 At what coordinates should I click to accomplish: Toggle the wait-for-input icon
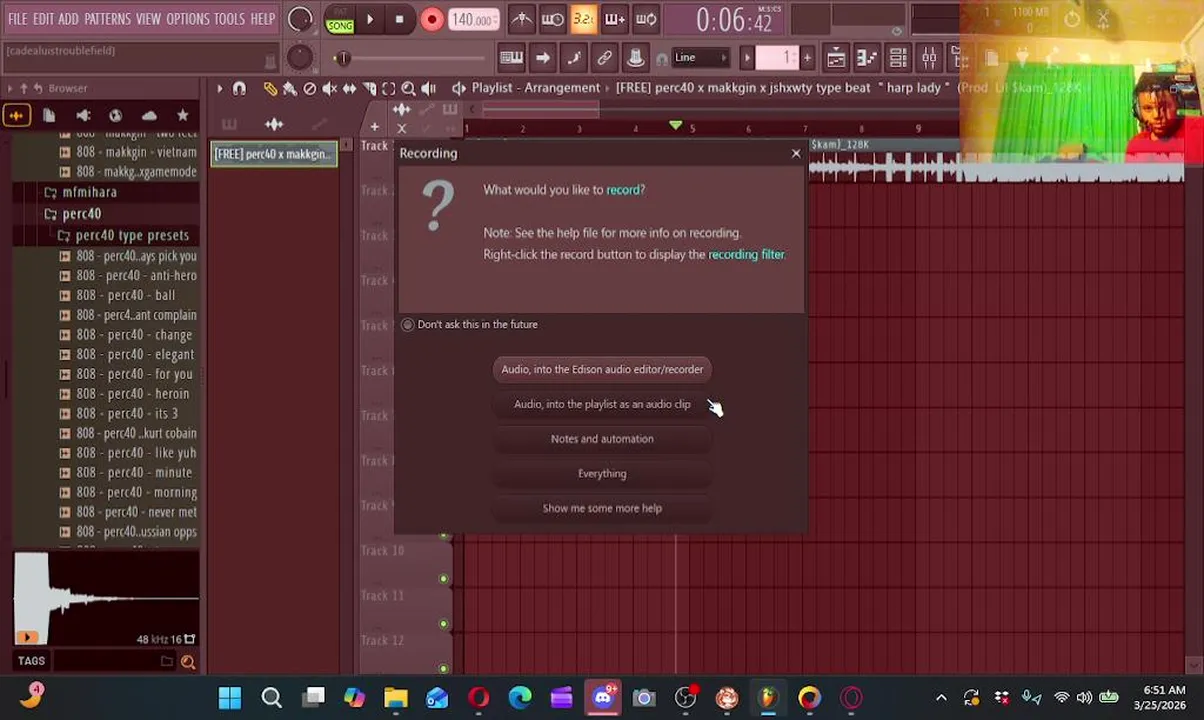552,19
